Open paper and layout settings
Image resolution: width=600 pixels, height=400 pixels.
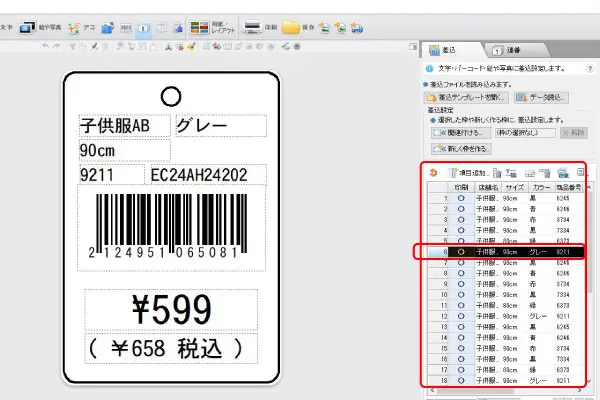[212, 28]
